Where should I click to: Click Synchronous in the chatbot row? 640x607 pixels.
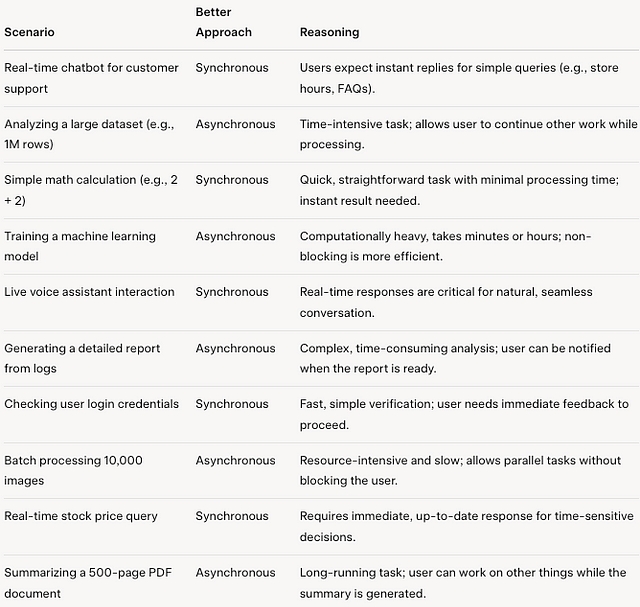232,68
